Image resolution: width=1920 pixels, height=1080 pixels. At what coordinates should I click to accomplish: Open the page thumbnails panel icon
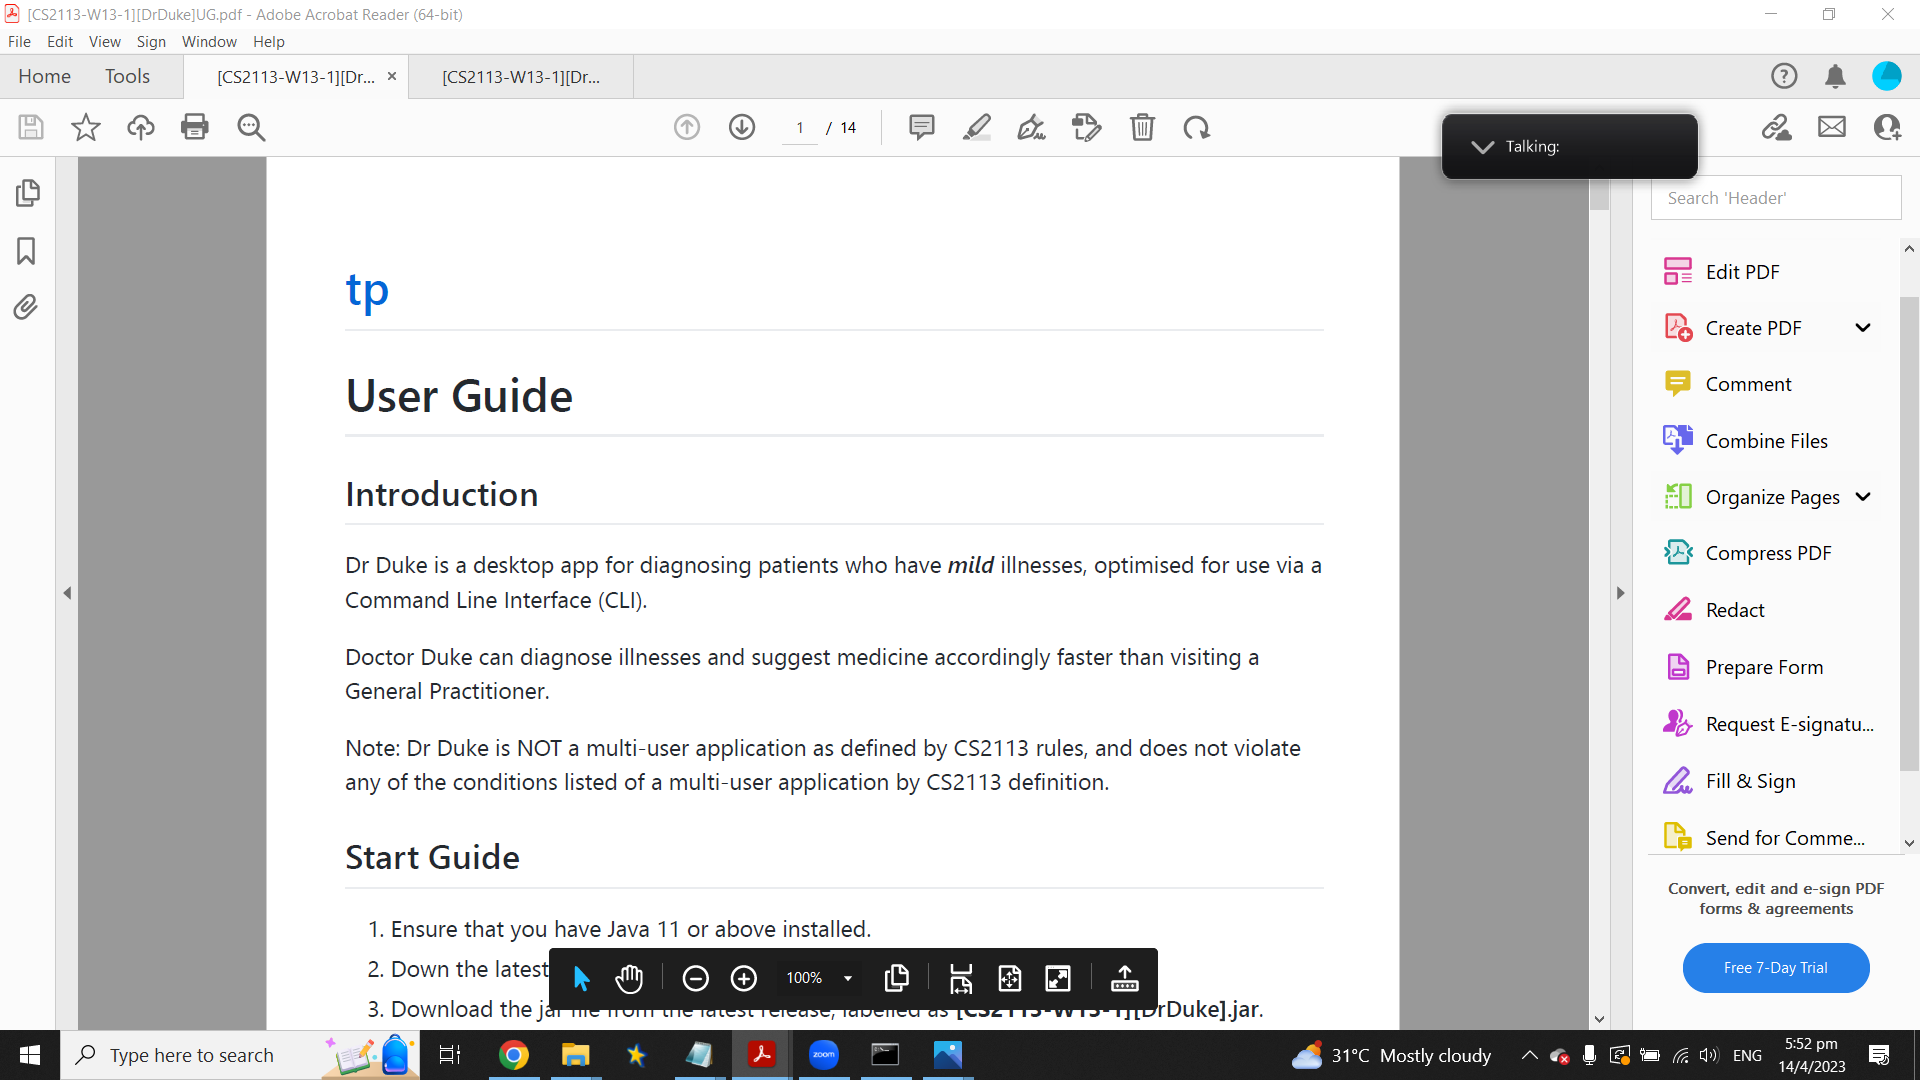28,193
